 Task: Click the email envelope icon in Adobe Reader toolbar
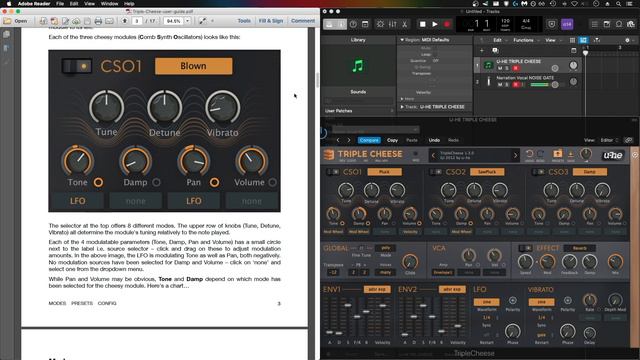click(109, 21)
